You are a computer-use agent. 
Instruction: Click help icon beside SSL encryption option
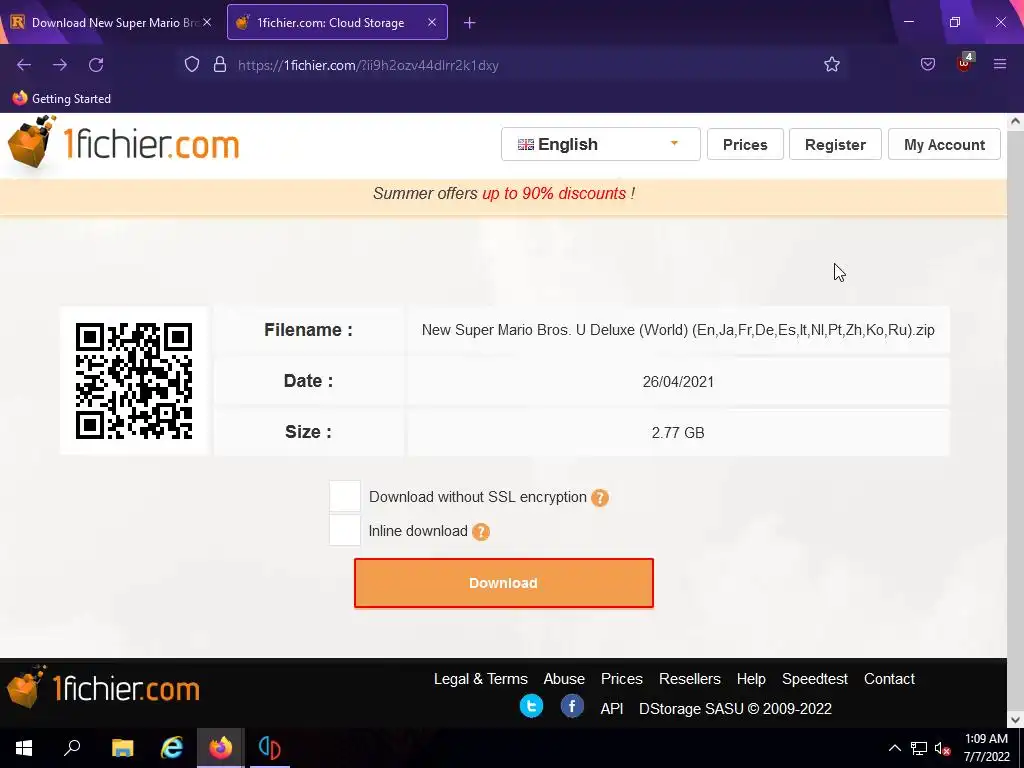(600, 498)
